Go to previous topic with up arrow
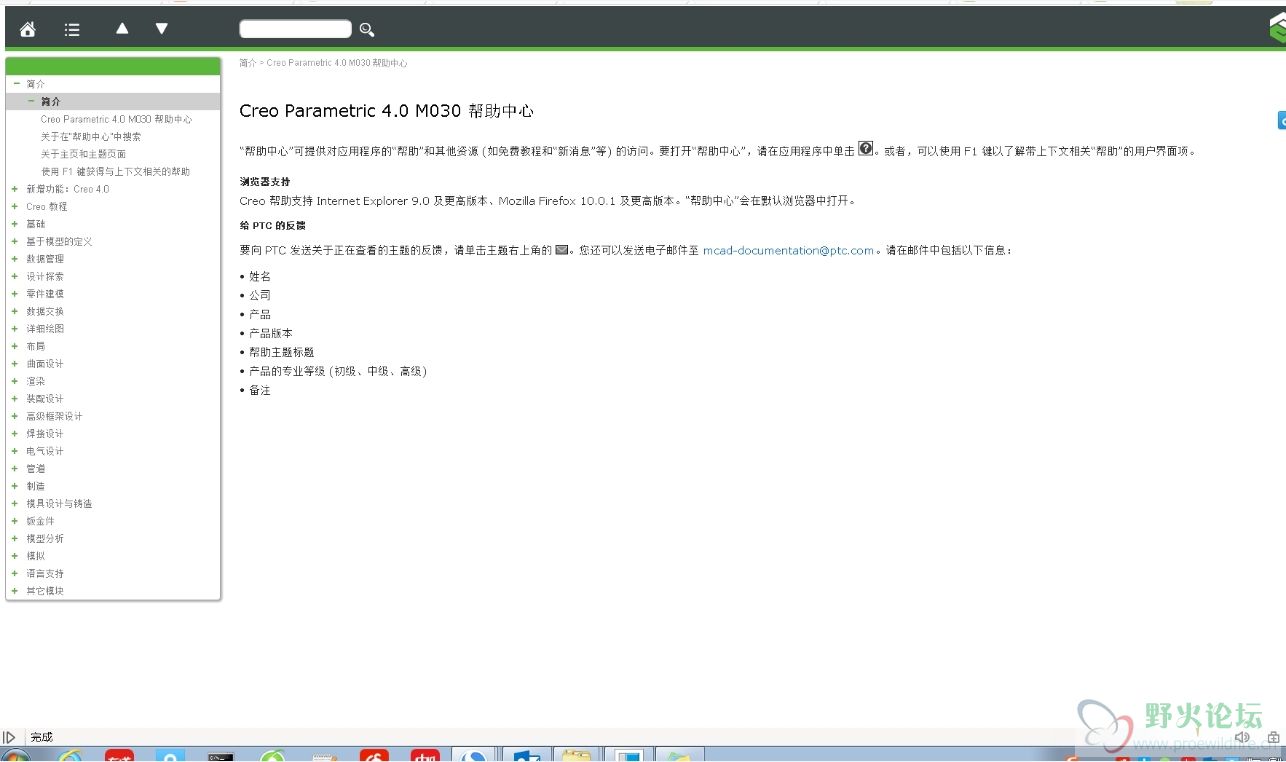Viewport: 1286px width, 762px height. [x=122, y=29]
